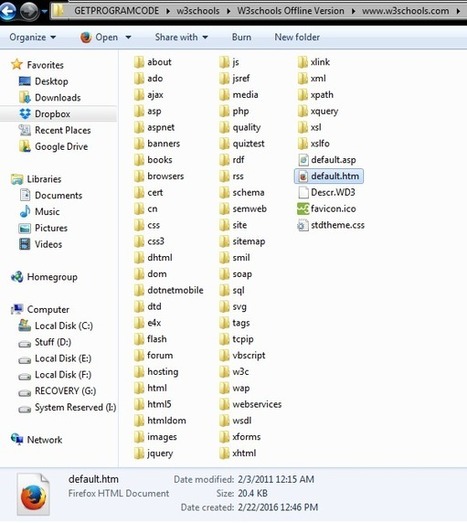The width and height of the screenshot is (467, 523).
Task: Select the default.htm file
Action: (329, 176)
